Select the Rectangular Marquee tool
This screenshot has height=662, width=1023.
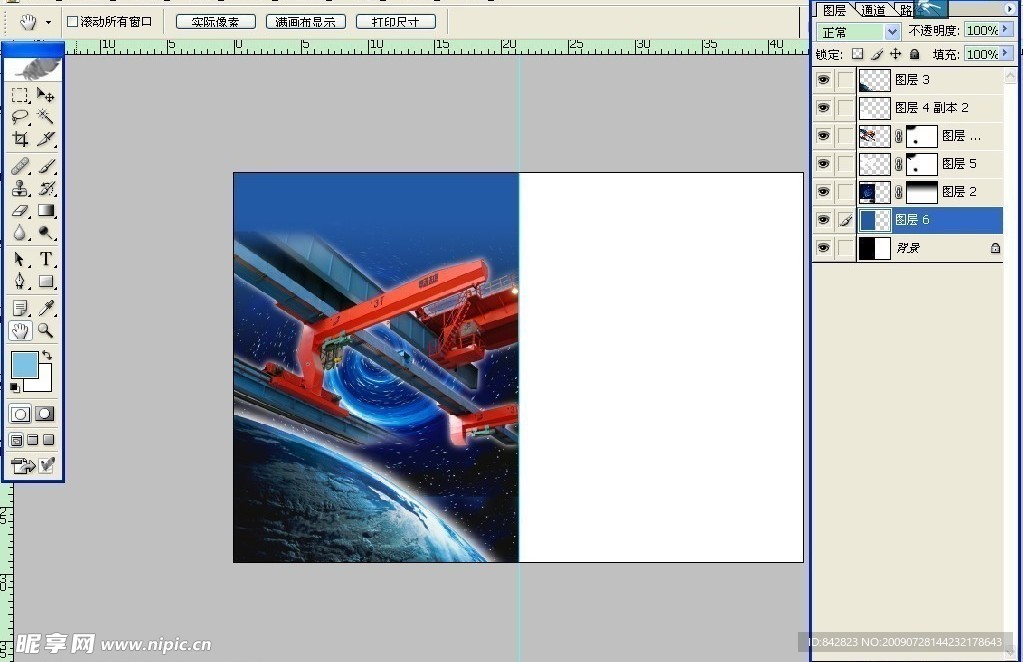(20, 95)
